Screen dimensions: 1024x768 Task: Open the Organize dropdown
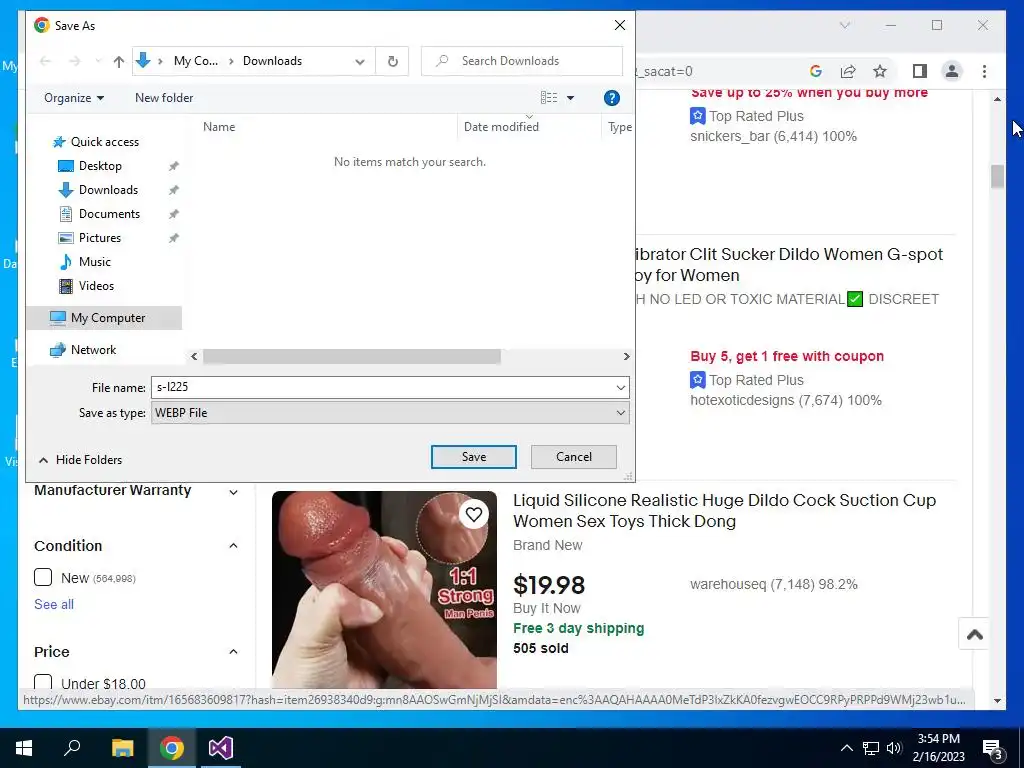point(74,98)
